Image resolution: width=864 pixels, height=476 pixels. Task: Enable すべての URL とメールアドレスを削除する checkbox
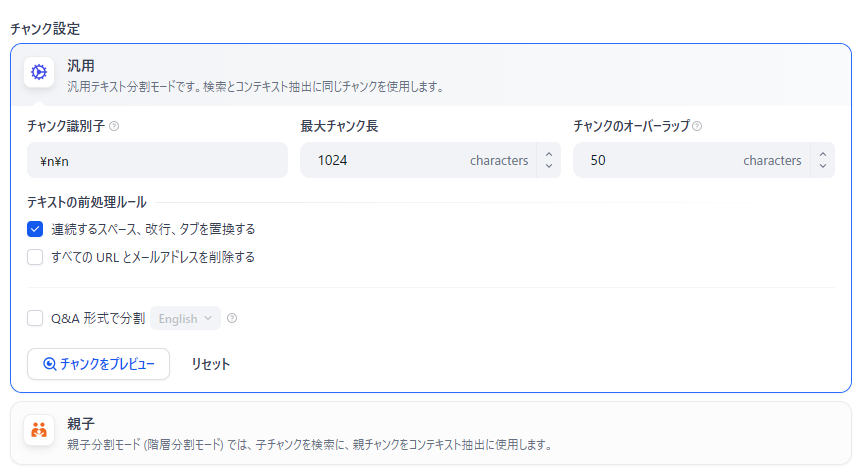(x=35, y=257)
